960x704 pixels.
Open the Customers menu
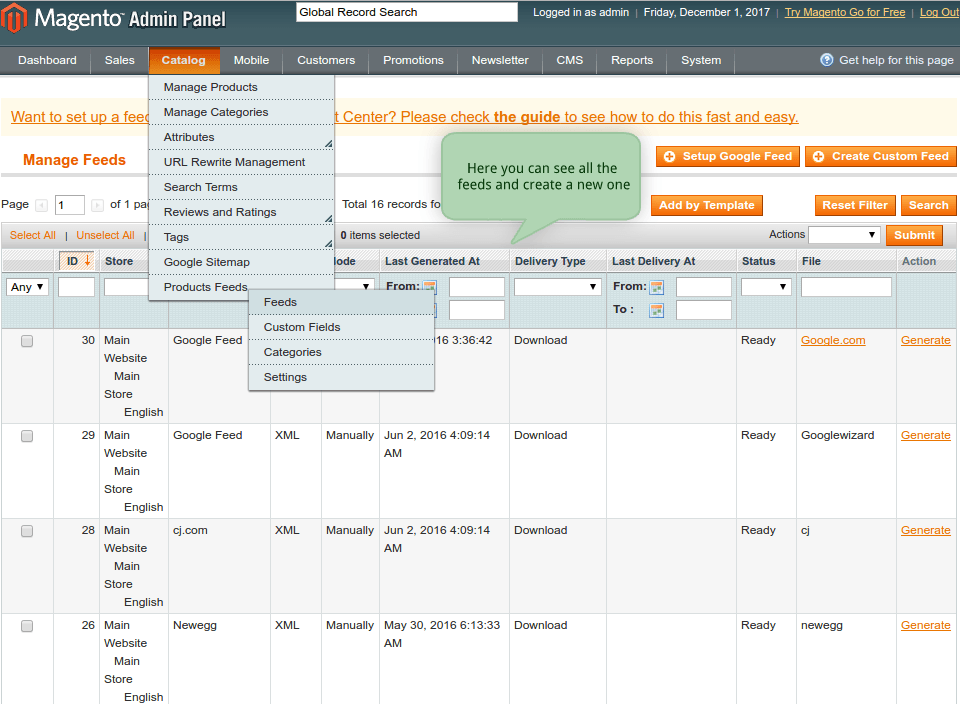[326, 60]
